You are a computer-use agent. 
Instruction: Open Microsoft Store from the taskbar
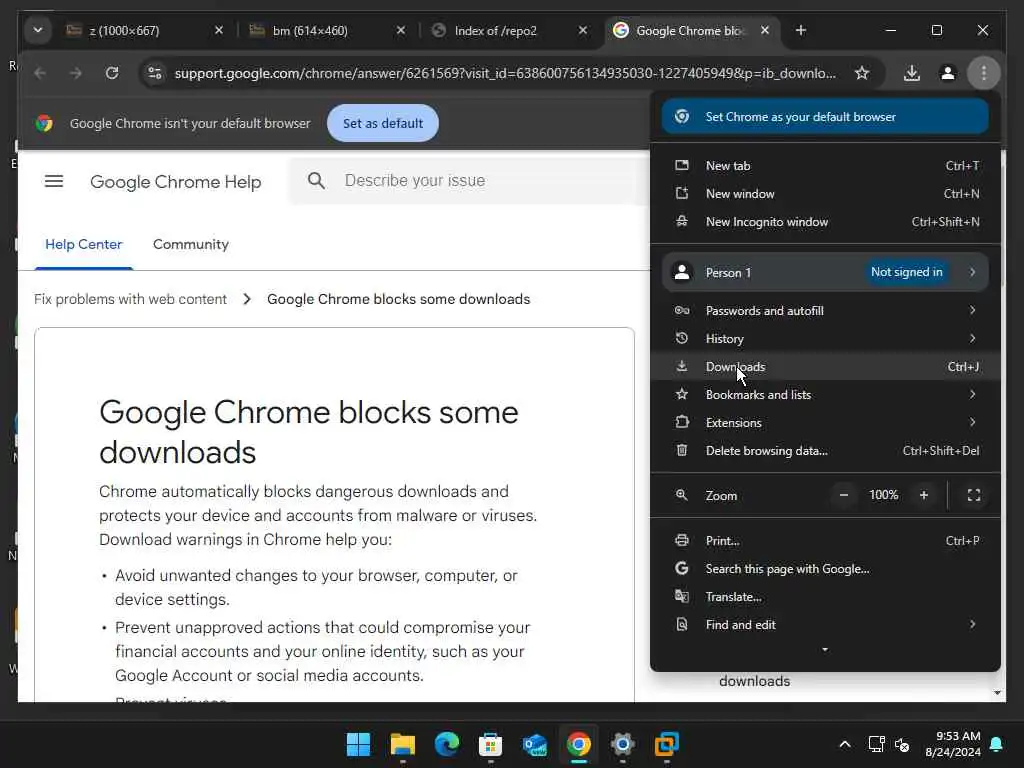(x=490, y=744)
